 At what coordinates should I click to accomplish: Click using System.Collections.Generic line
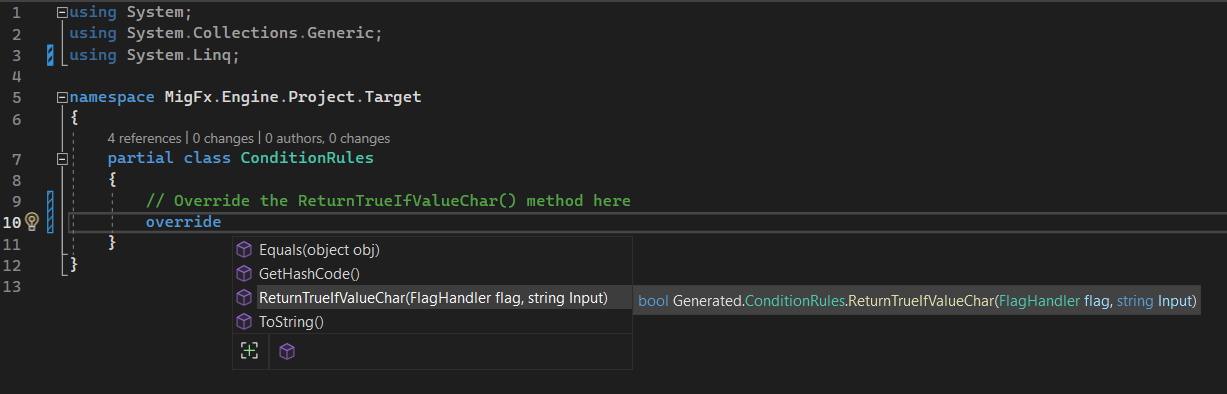[226, 34]
